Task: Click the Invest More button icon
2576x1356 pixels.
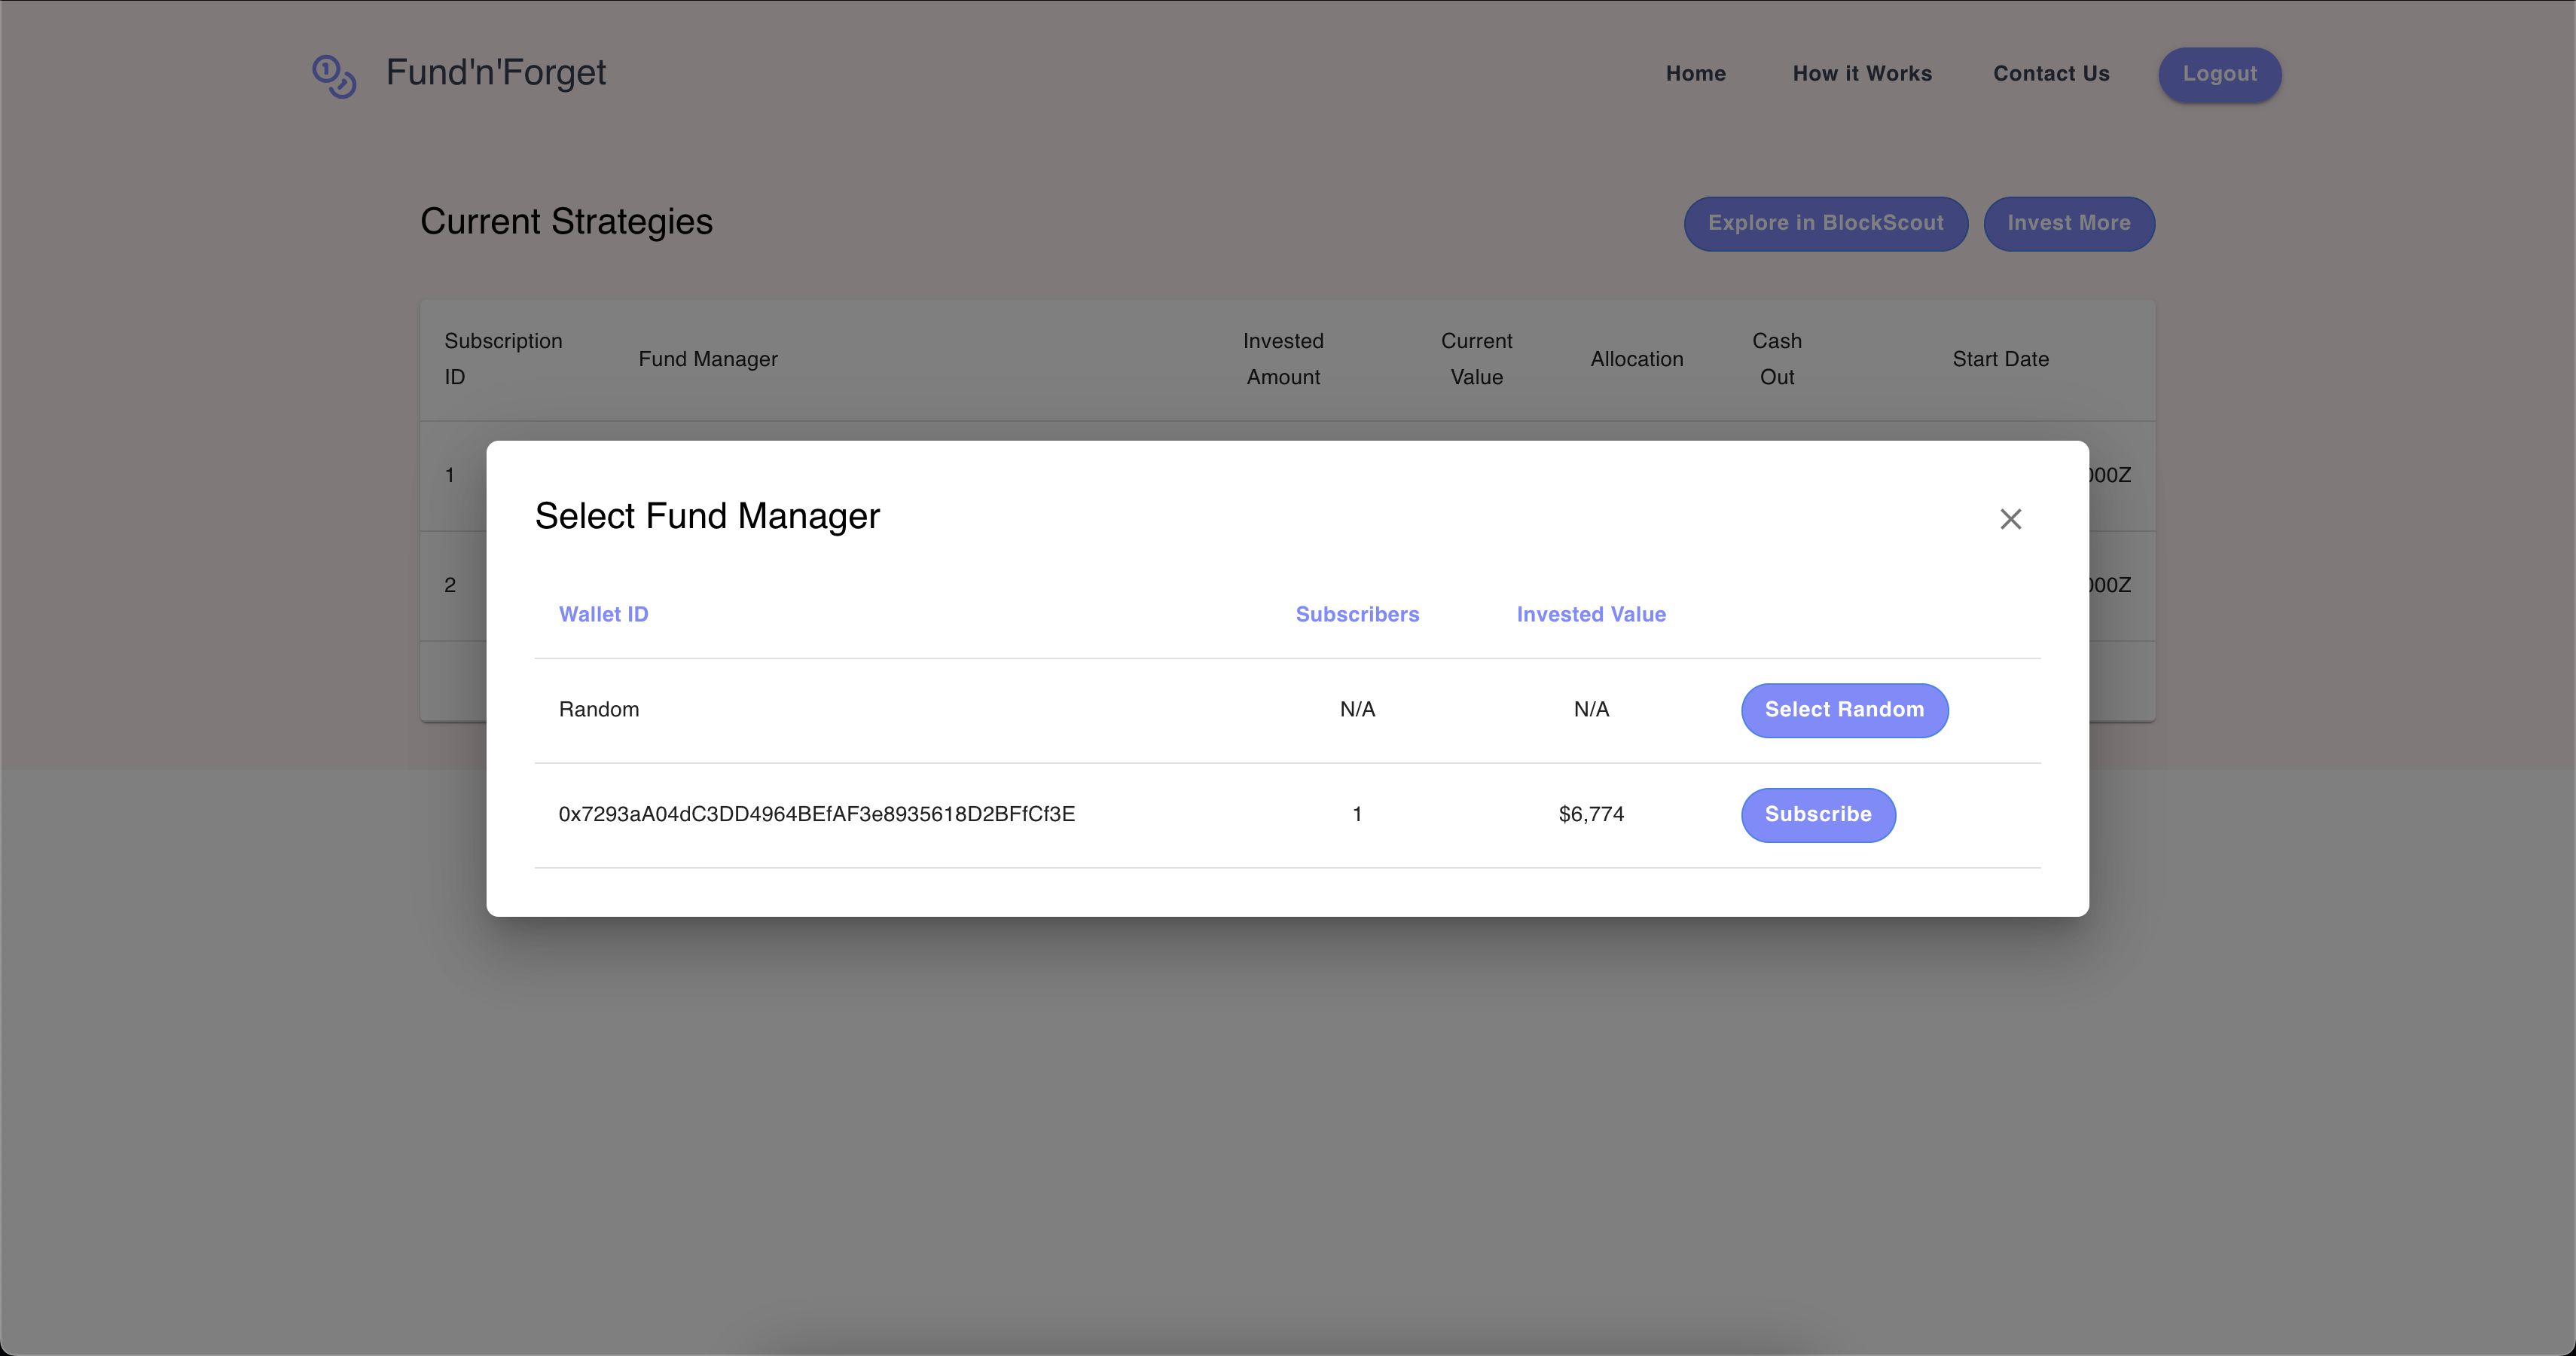Action: point(2068,223)
